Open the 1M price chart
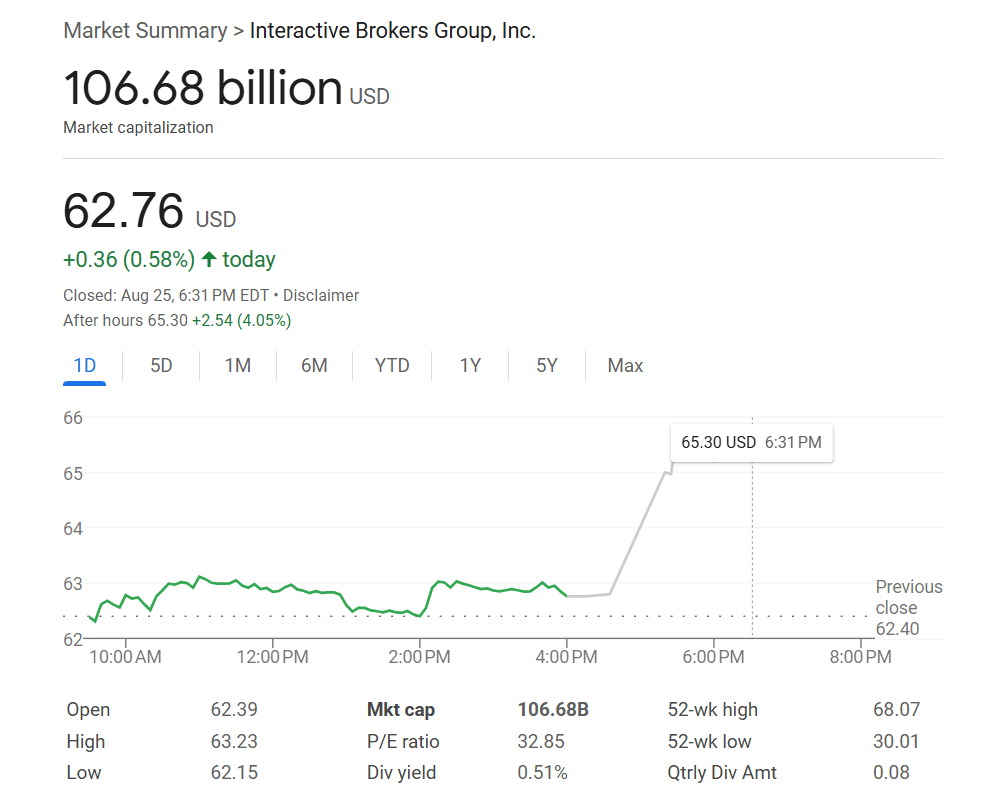This screenshot has width=996, height=812. tap(237, 365)
